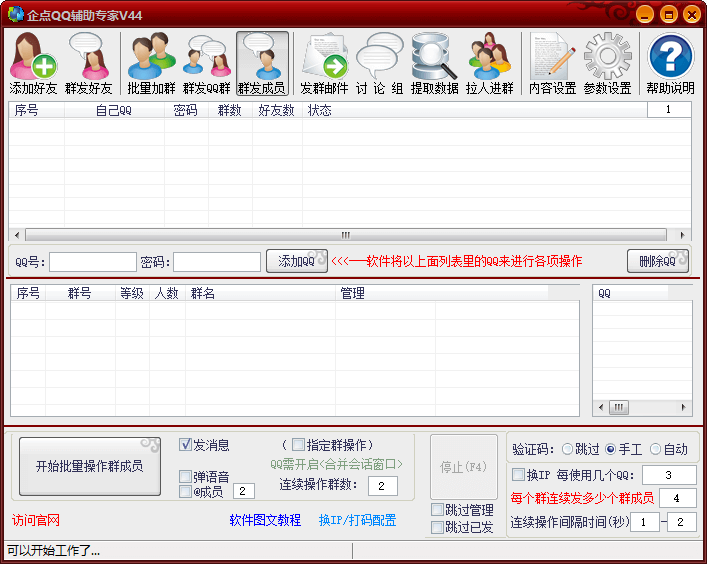Click the 群号 column header
The height and width of the screenshot is (564, 707).
(80, 293)
